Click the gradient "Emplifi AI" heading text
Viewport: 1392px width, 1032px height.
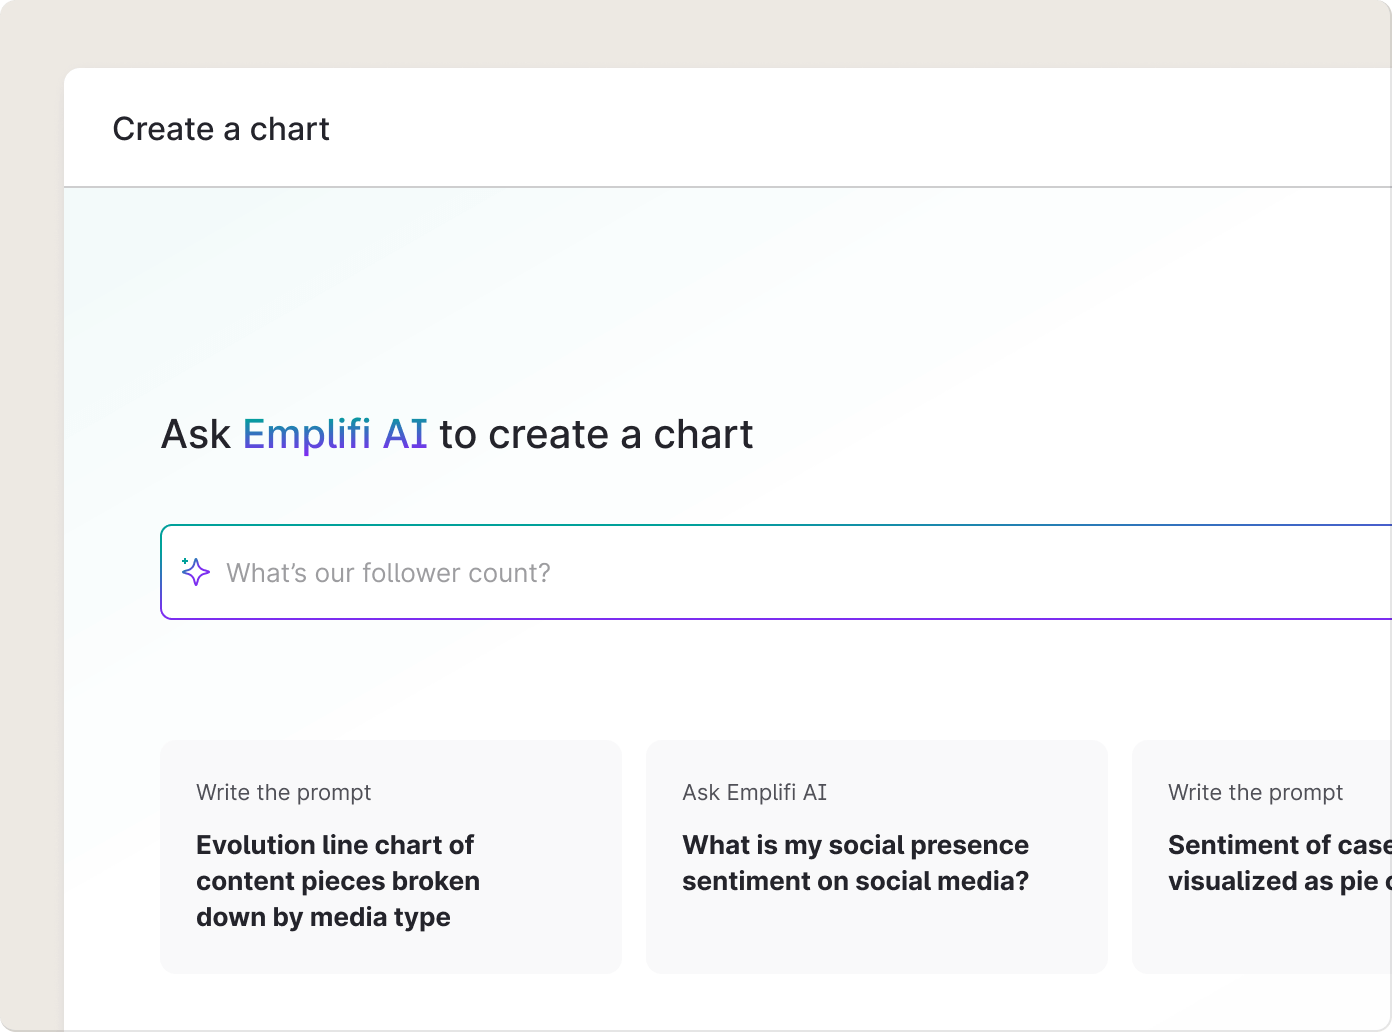point(335,435)
